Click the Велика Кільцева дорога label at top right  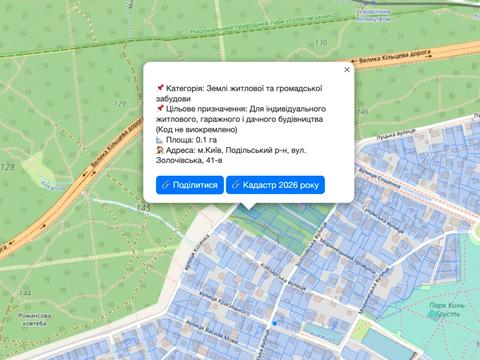[x=395, y=57]
